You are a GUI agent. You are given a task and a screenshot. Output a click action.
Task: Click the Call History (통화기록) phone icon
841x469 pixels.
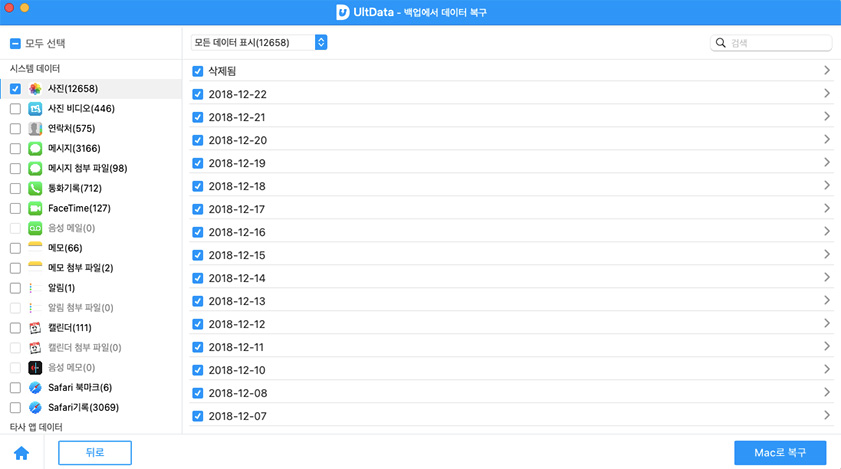pyautogui.click(x=35, y=188)
